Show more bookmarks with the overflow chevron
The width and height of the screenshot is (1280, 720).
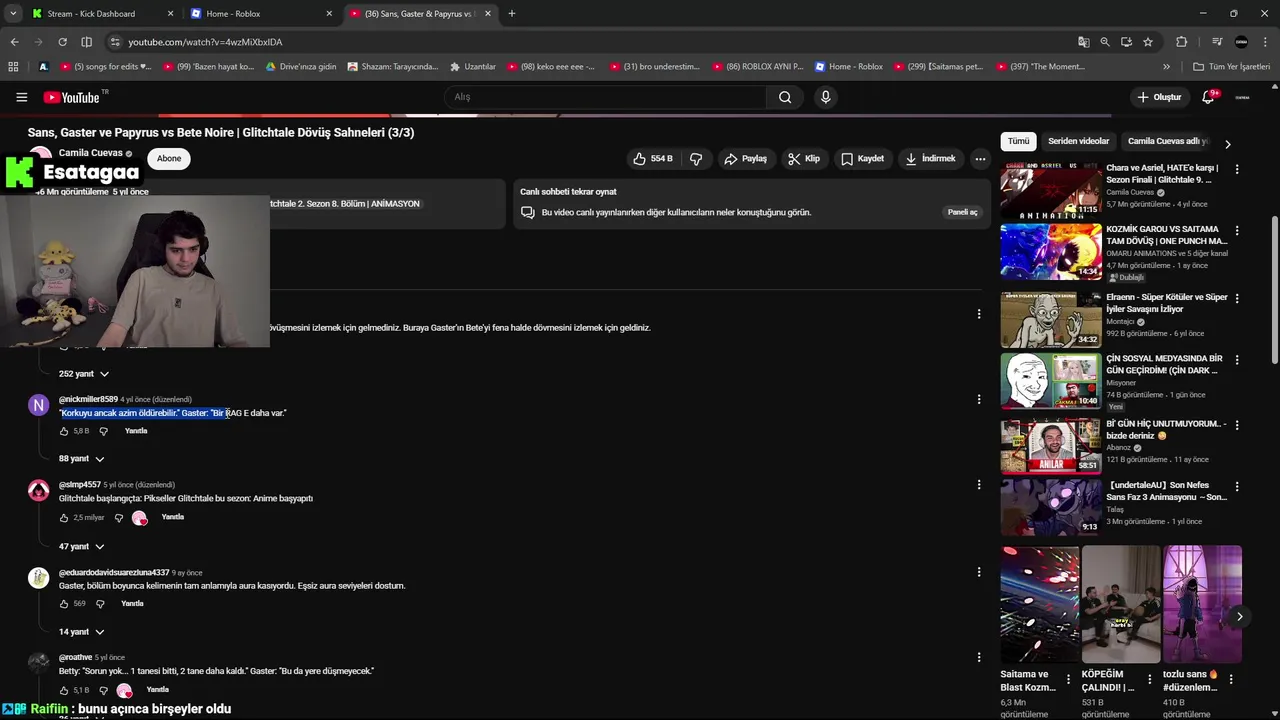click(1166, 67)
